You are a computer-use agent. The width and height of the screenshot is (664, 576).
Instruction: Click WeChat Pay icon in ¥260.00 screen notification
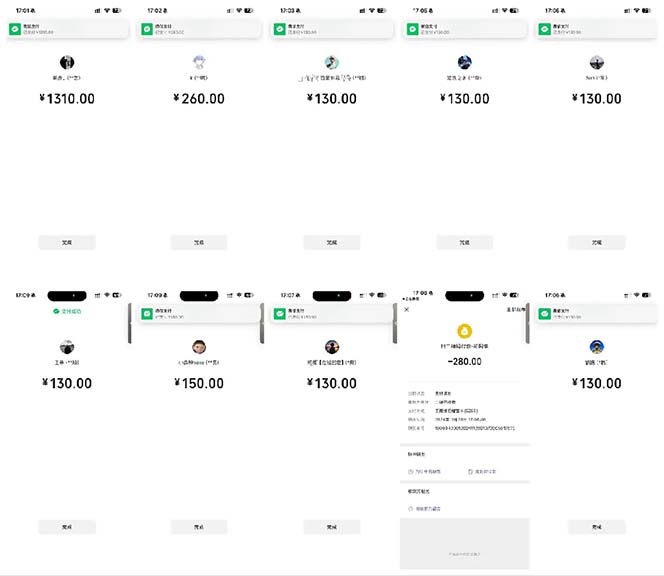click(x=146, y=29)
